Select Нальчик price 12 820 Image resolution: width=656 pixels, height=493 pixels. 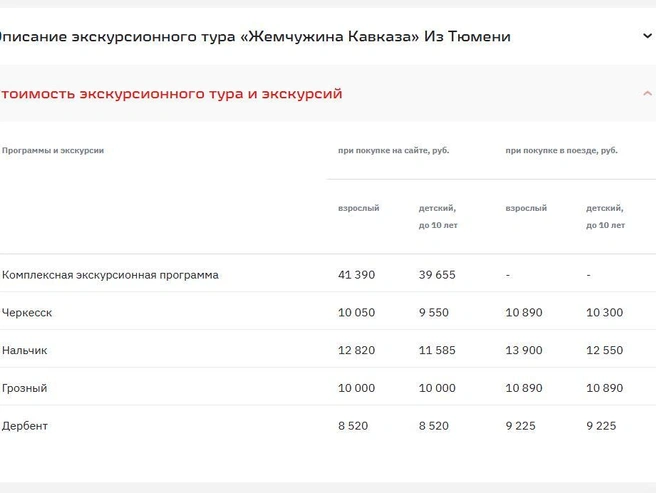coord(356,350)
